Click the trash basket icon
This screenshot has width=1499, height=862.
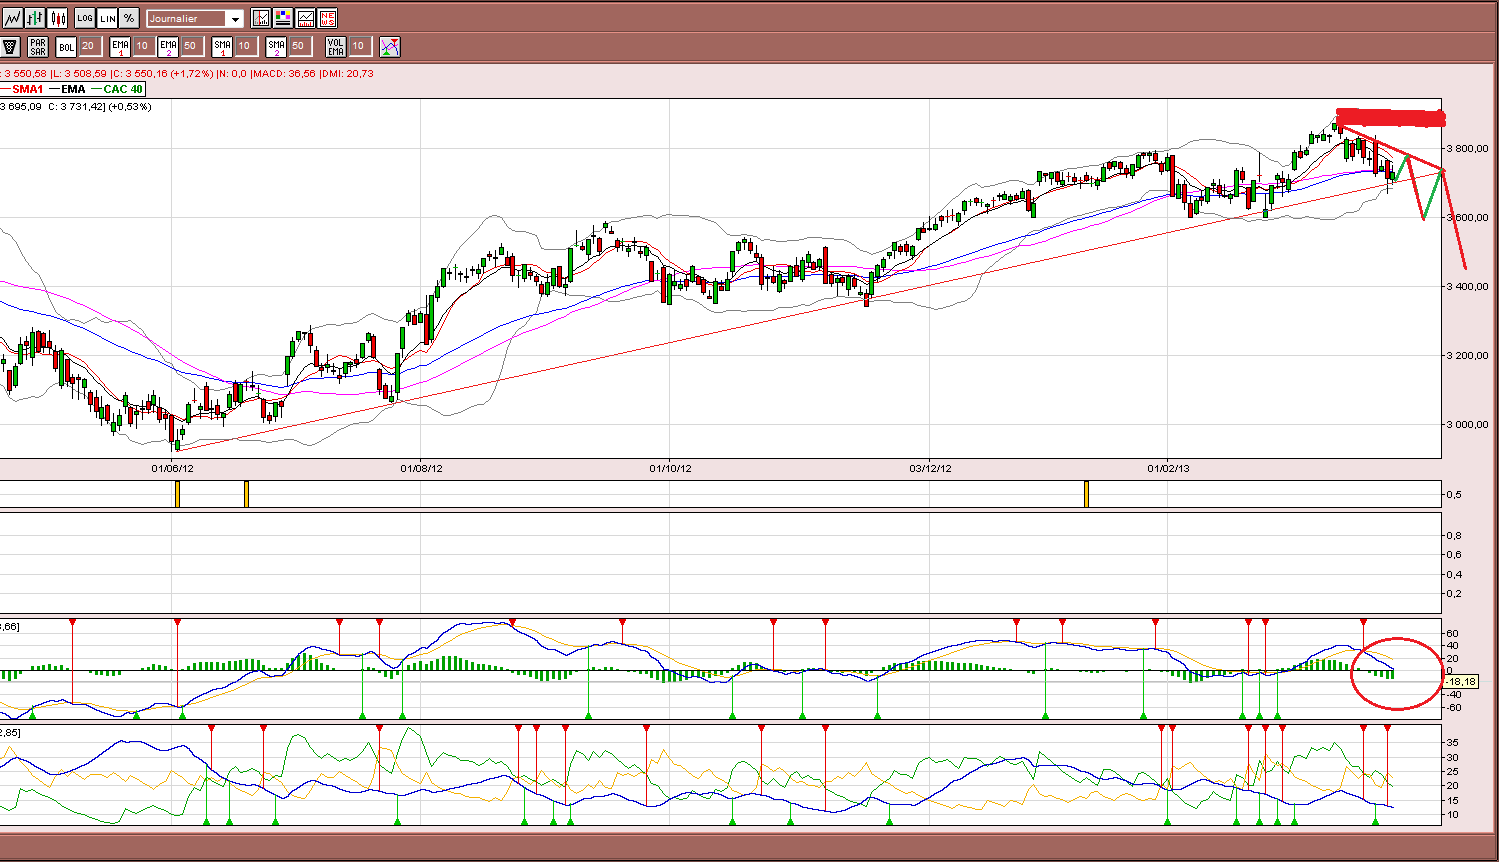pos(11,46)
